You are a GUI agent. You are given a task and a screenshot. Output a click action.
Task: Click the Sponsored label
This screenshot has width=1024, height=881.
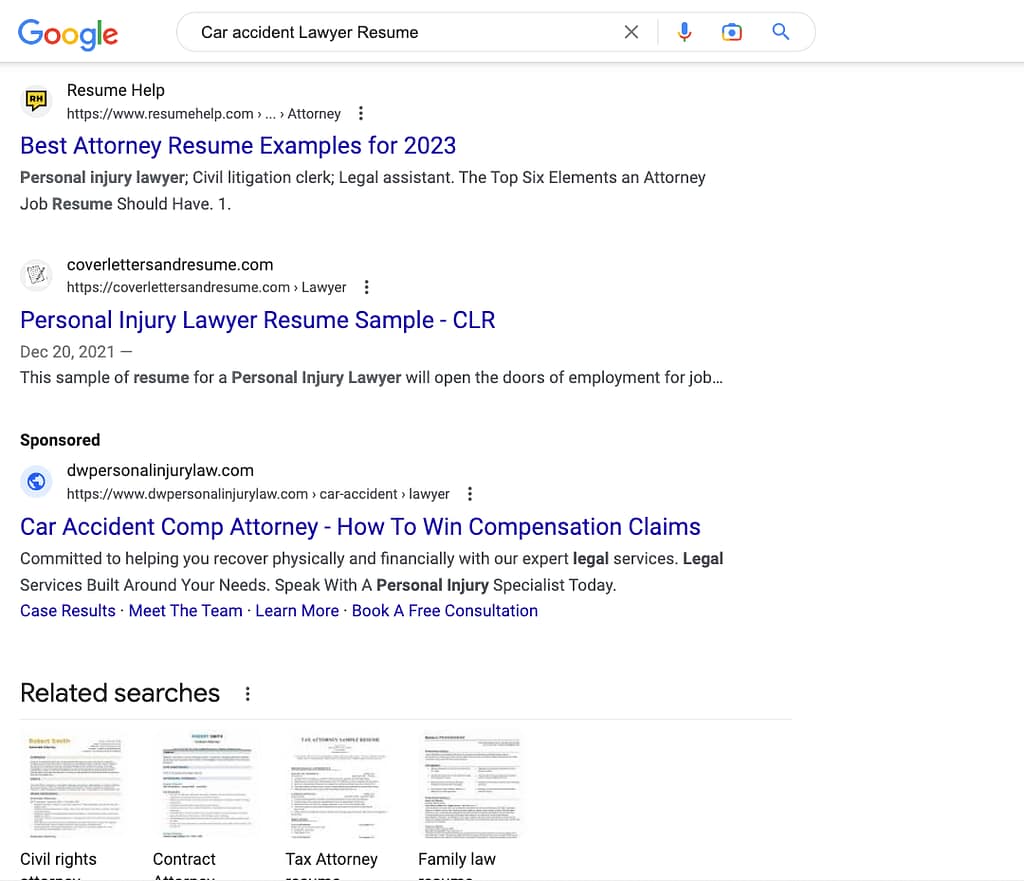tap(60, 440)
